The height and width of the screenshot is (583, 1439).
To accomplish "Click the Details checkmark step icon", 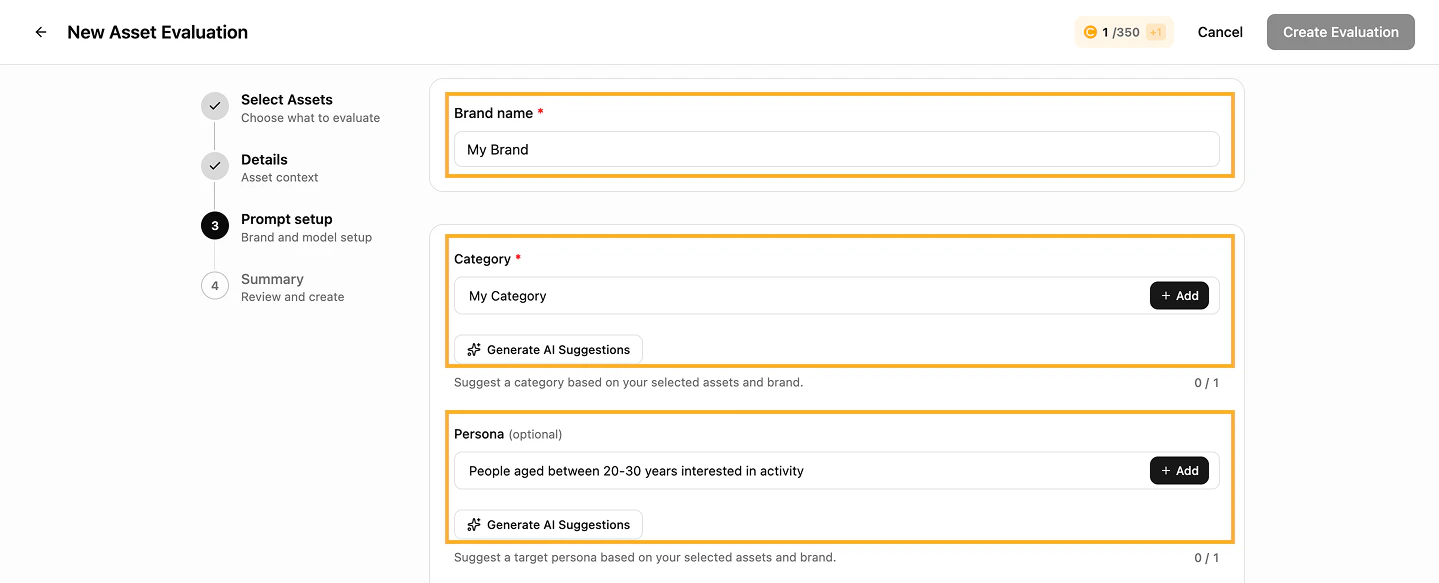I will point(215,166).
